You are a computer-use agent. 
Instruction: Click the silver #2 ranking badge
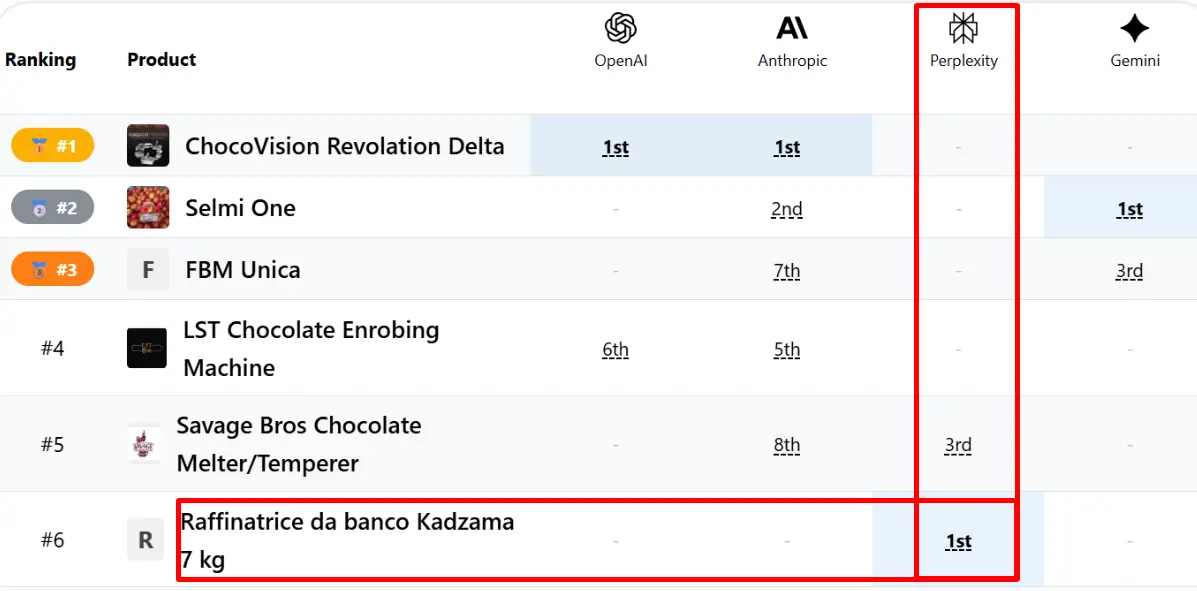(x=53, y=207)
